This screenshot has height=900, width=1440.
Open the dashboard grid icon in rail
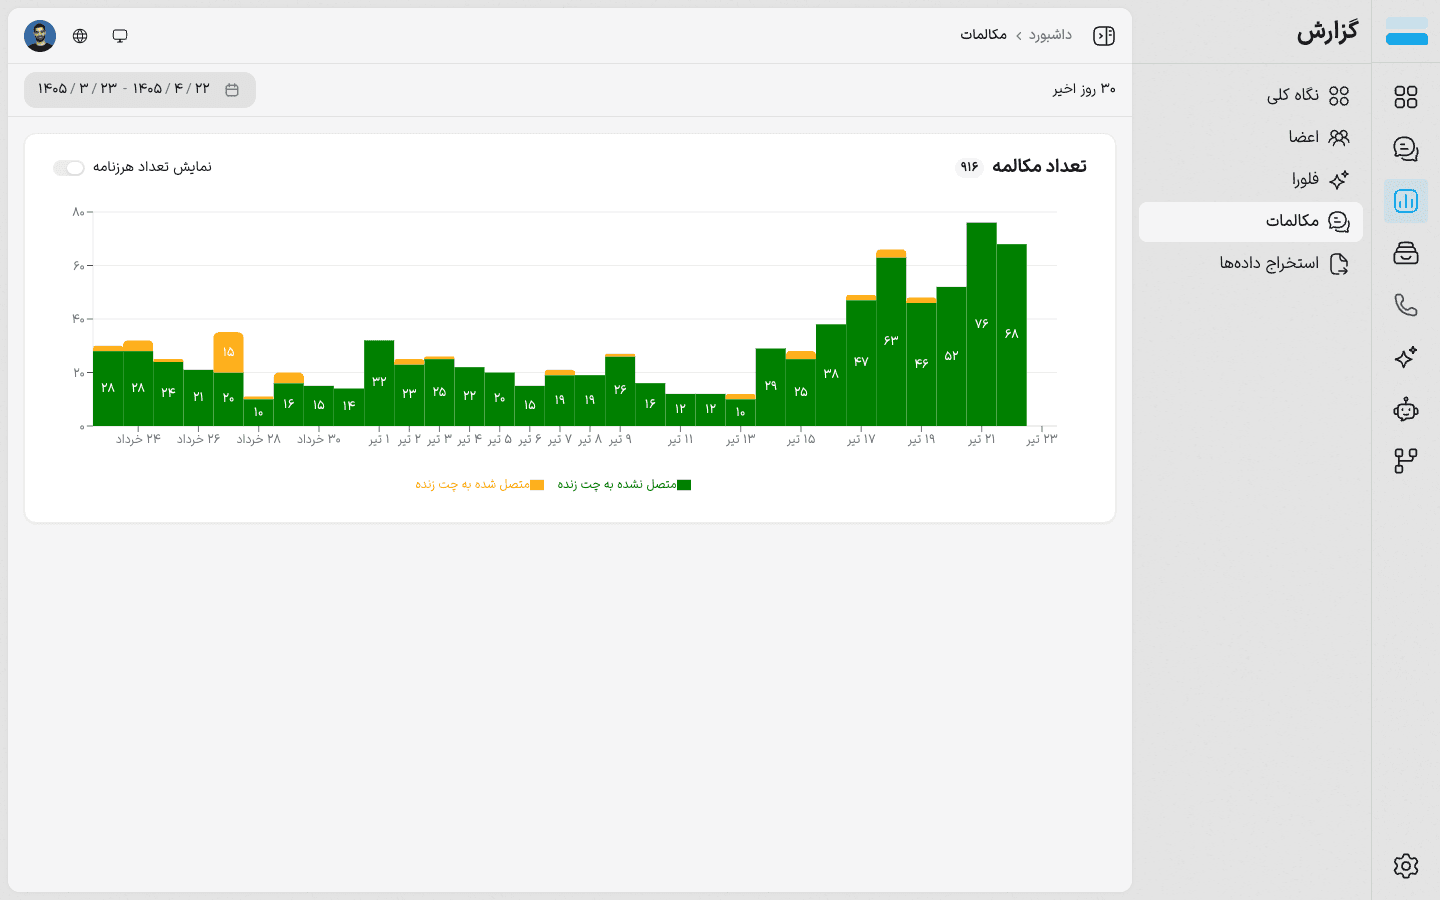tap(1406, 97)
